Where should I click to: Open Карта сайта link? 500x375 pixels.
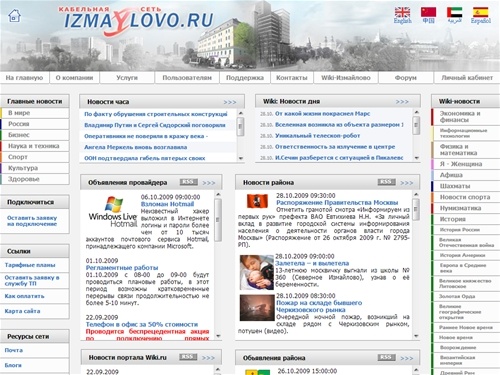click(22, 311)
